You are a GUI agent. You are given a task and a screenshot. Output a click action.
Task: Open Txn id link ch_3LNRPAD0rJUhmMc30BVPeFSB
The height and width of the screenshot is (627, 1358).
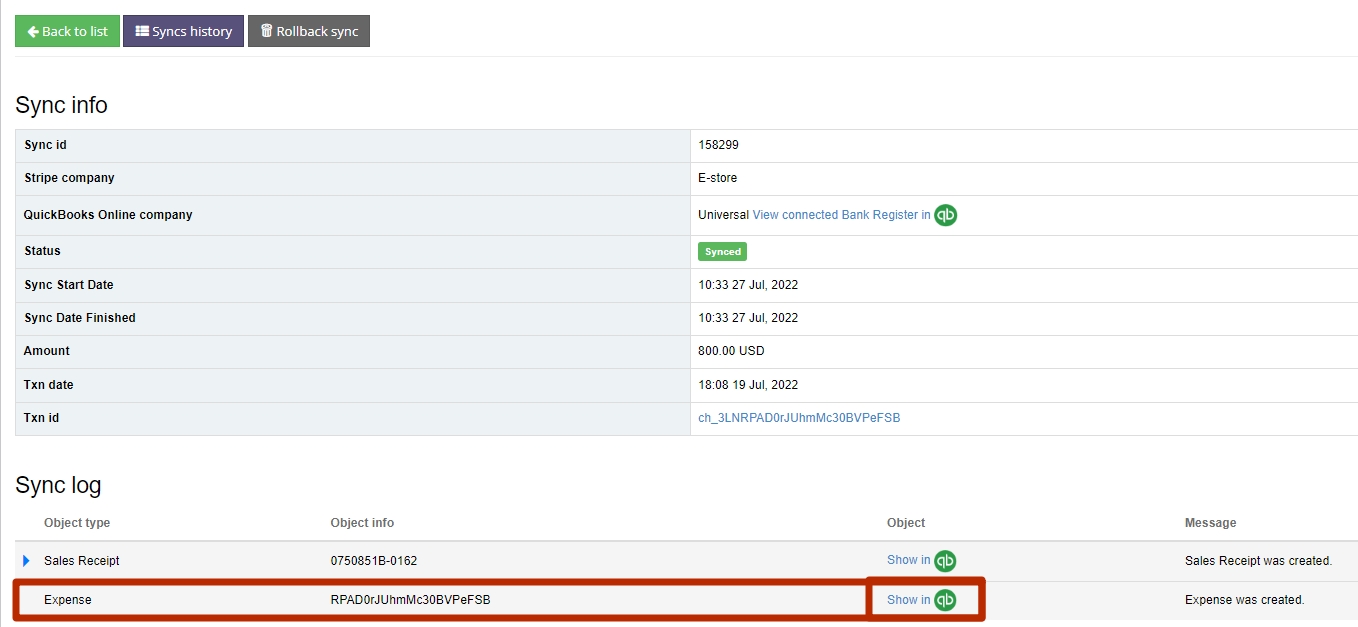click(x=798, y=418)
